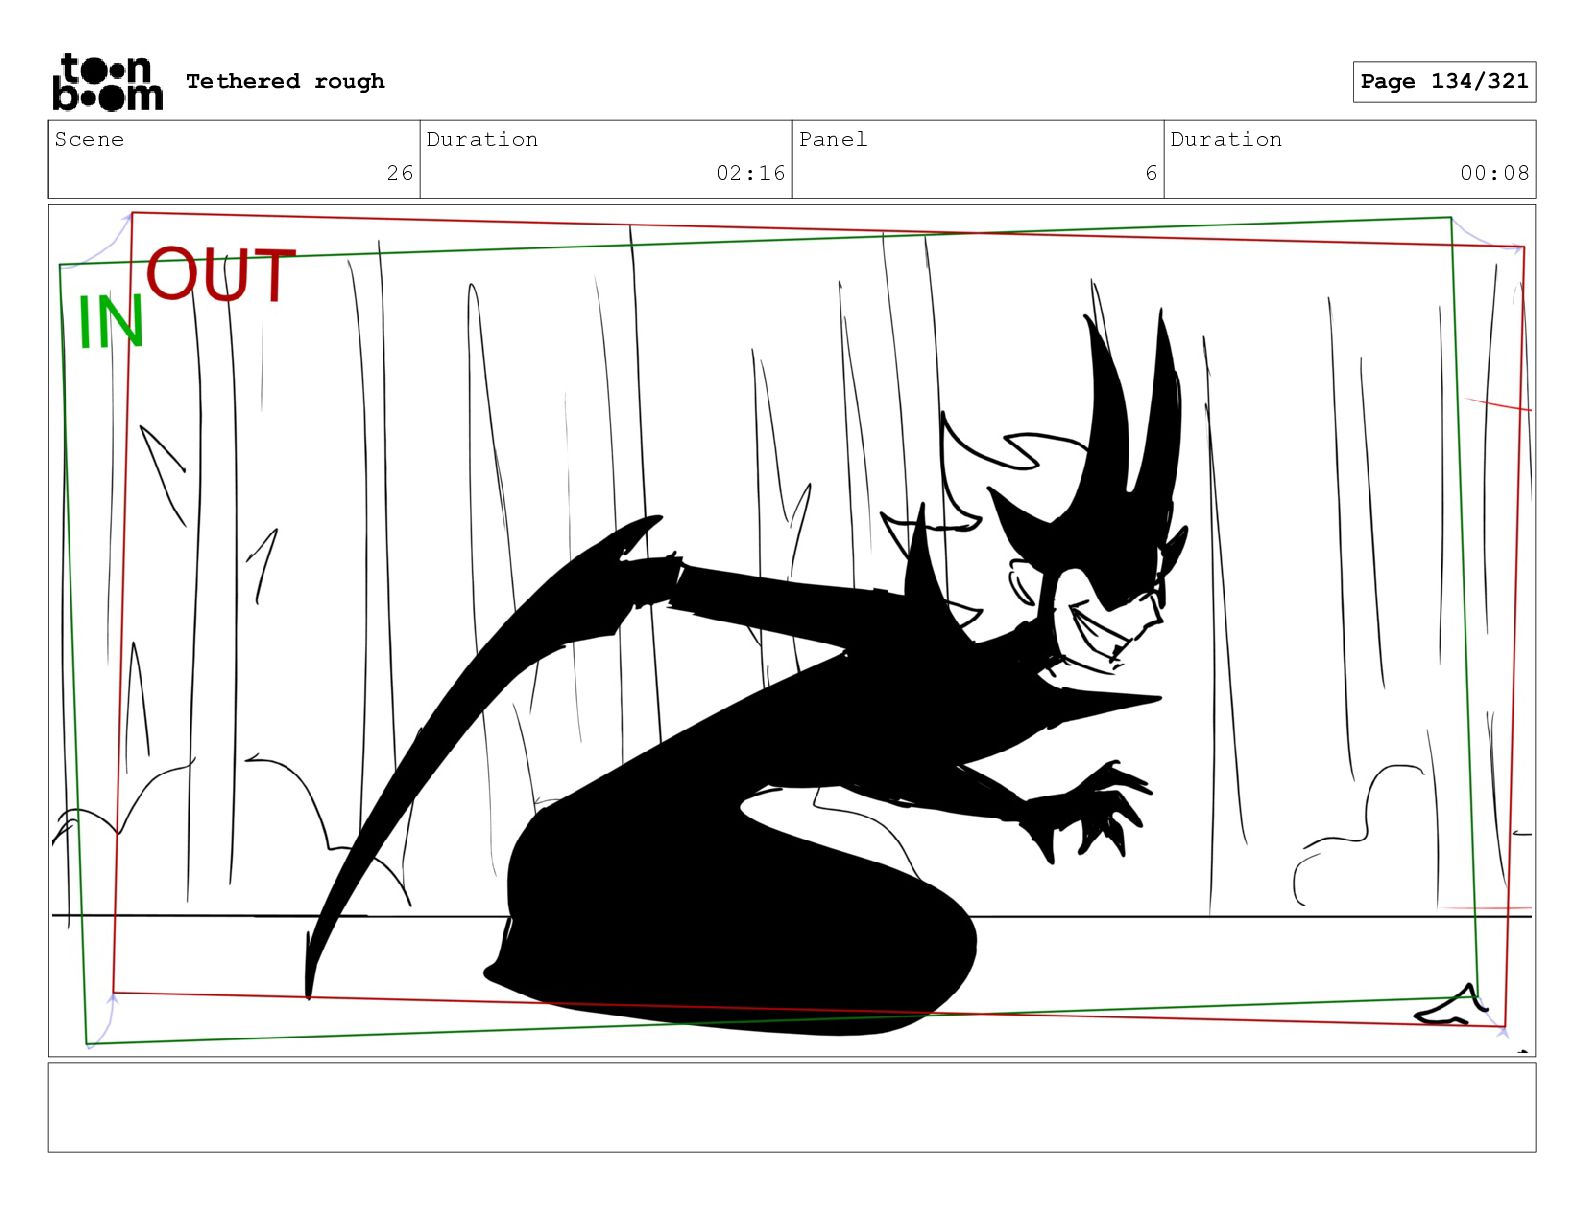Click the scene number '26'
Screen dimensions: 1584x1224
400,173
